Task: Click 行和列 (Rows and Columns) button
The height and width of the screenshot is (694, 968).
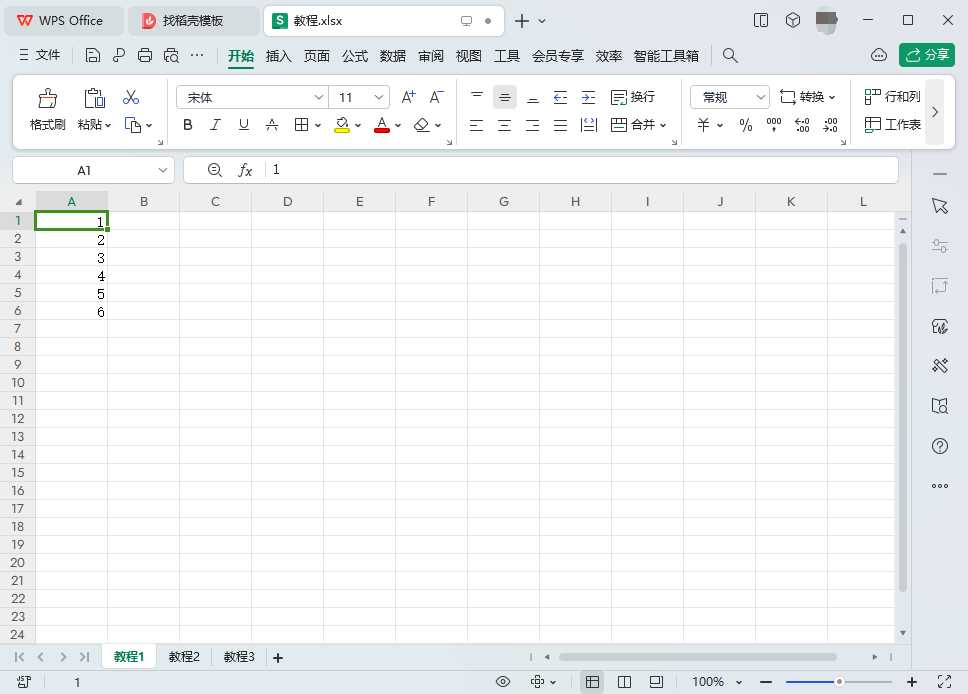Action: tap(893, 97)
